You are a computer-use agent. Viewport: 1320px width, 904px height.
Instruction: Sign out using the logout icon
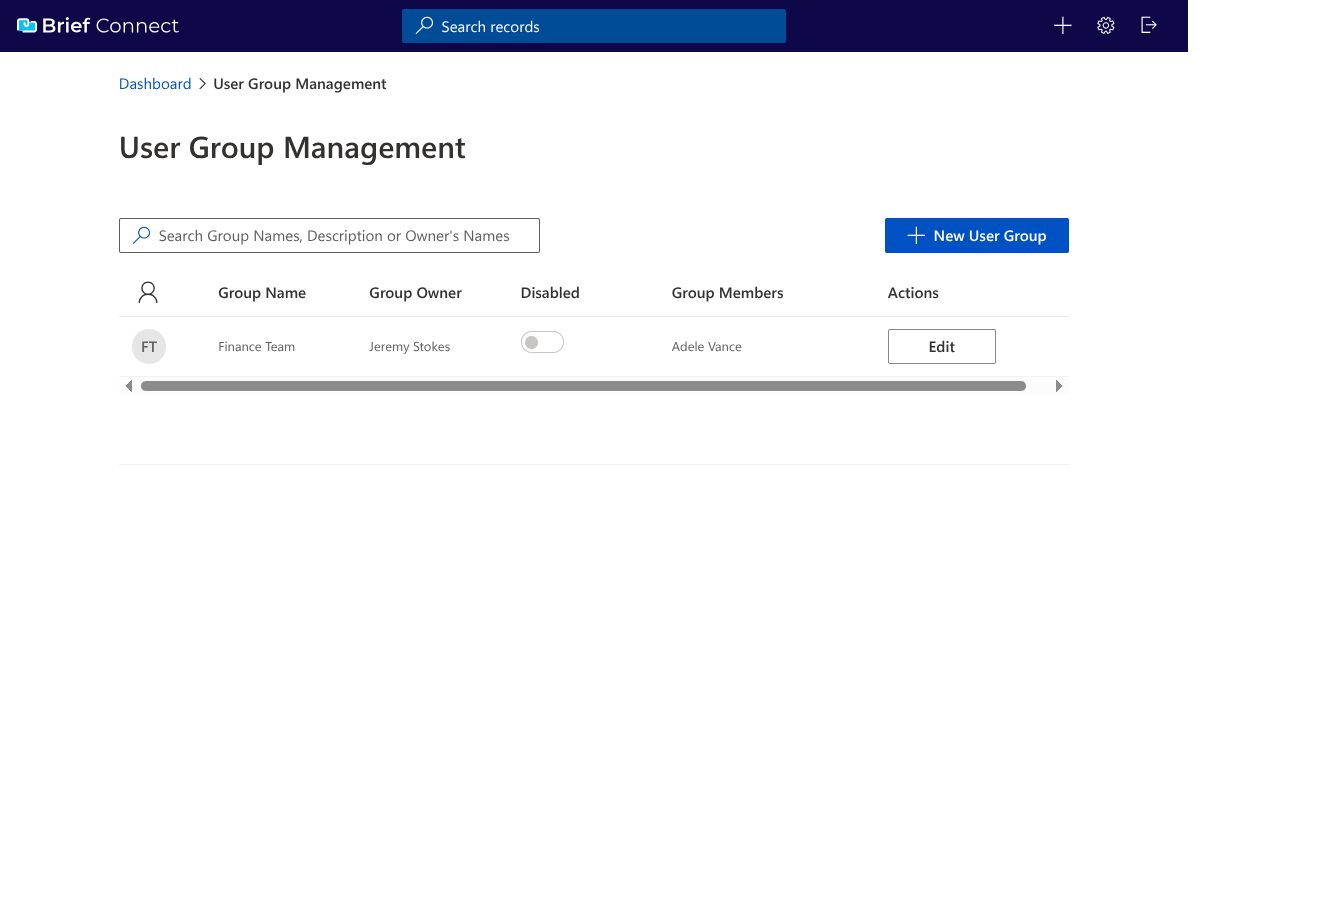[x=1148, y=25]
